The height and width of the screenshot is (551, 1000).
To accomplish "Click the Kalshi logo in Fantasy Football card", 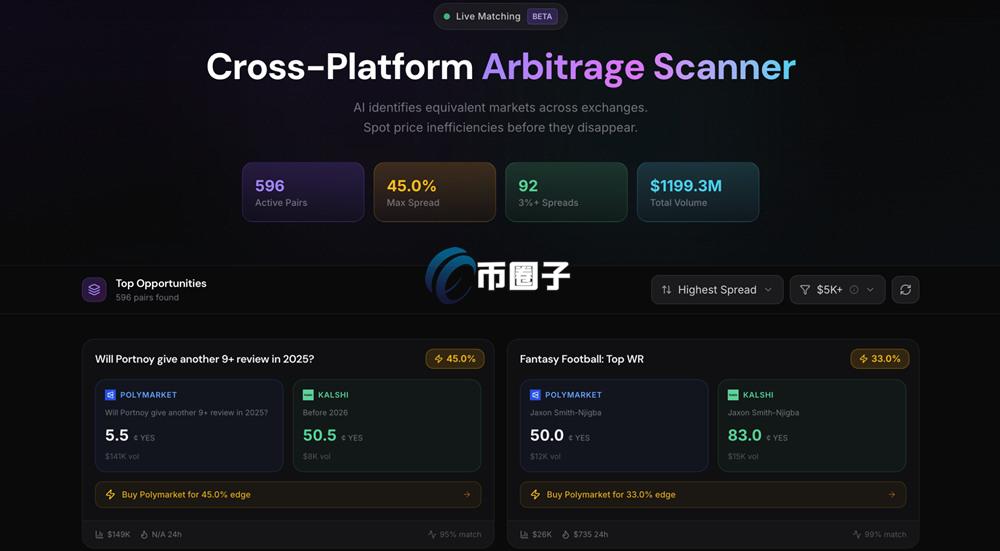I will (734, 395).
